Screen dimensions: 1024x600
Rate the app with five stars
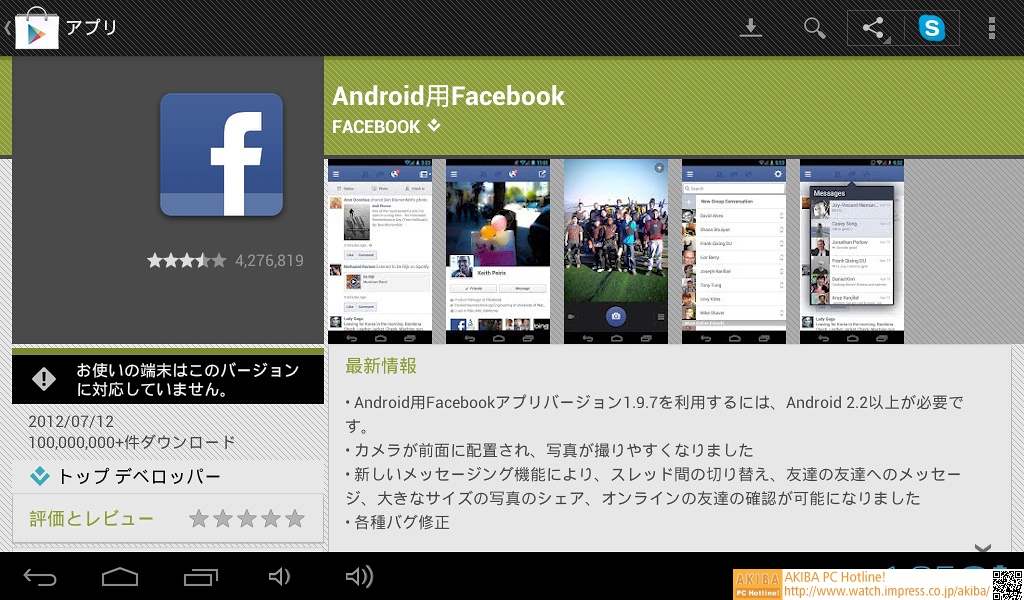point(294,519)
